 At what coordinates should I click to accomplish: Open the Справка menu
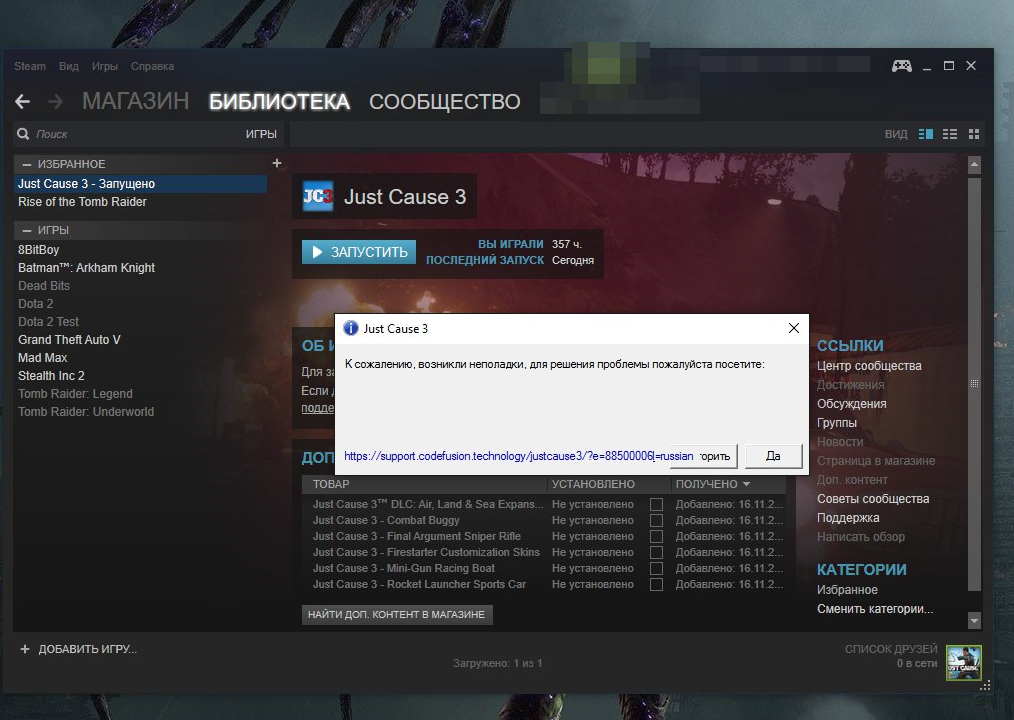coord(152,66)
